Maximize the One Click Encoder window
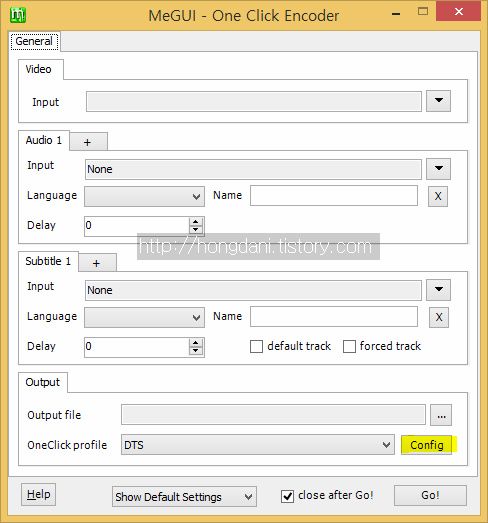The width and height of the screenshot is (488, 523). [x=423, y=11]
